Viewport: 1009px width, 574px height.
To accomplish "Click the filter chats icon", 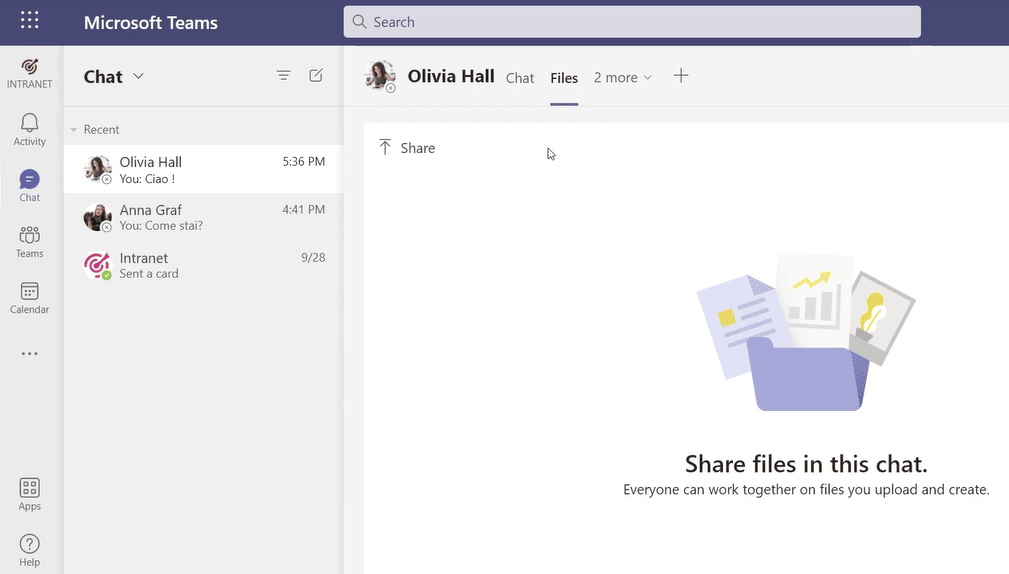I will coord(284,76).
